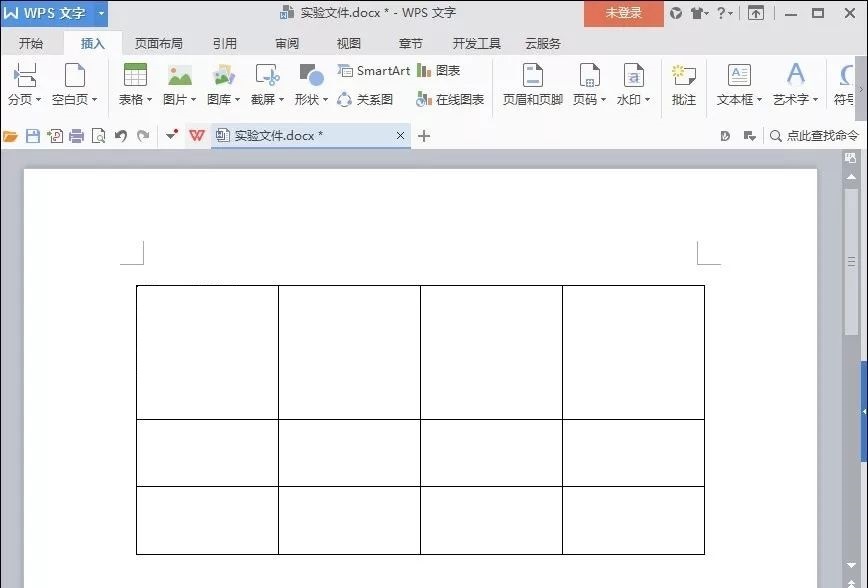This screenshot has height=588, width=868.
Task: Switch to the 视图 ribbon tab
Action: tap(349, 43)
